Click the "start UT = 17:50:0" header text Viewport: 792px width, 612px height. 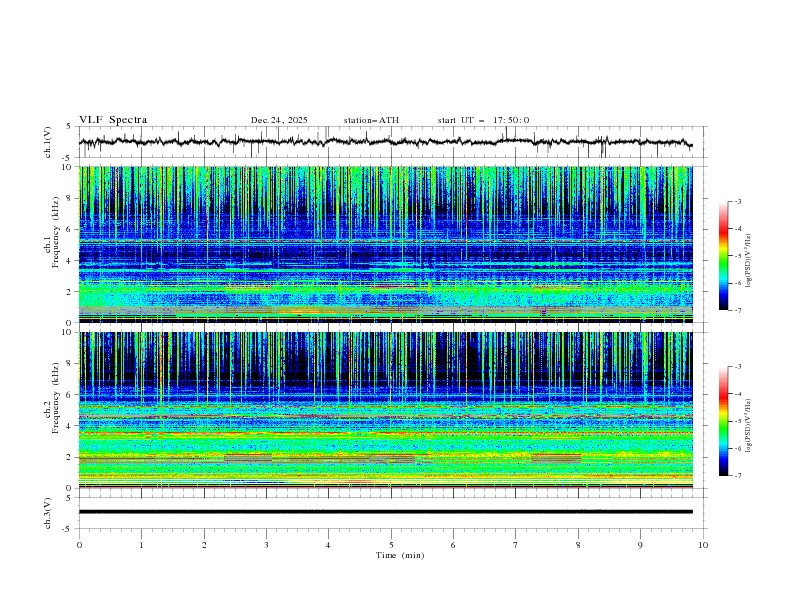click(483, 120)
